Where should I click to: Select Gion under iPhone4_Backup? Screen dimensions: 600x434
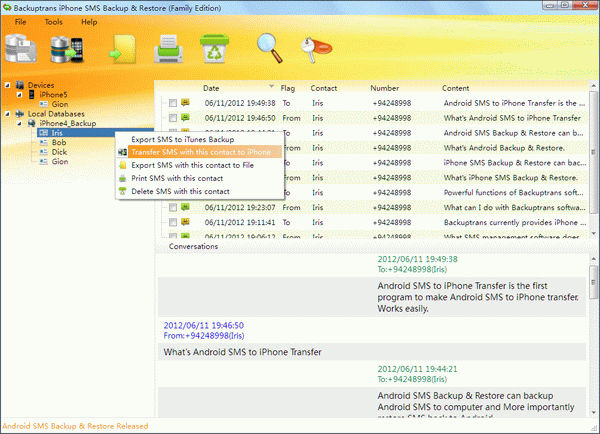60,162
